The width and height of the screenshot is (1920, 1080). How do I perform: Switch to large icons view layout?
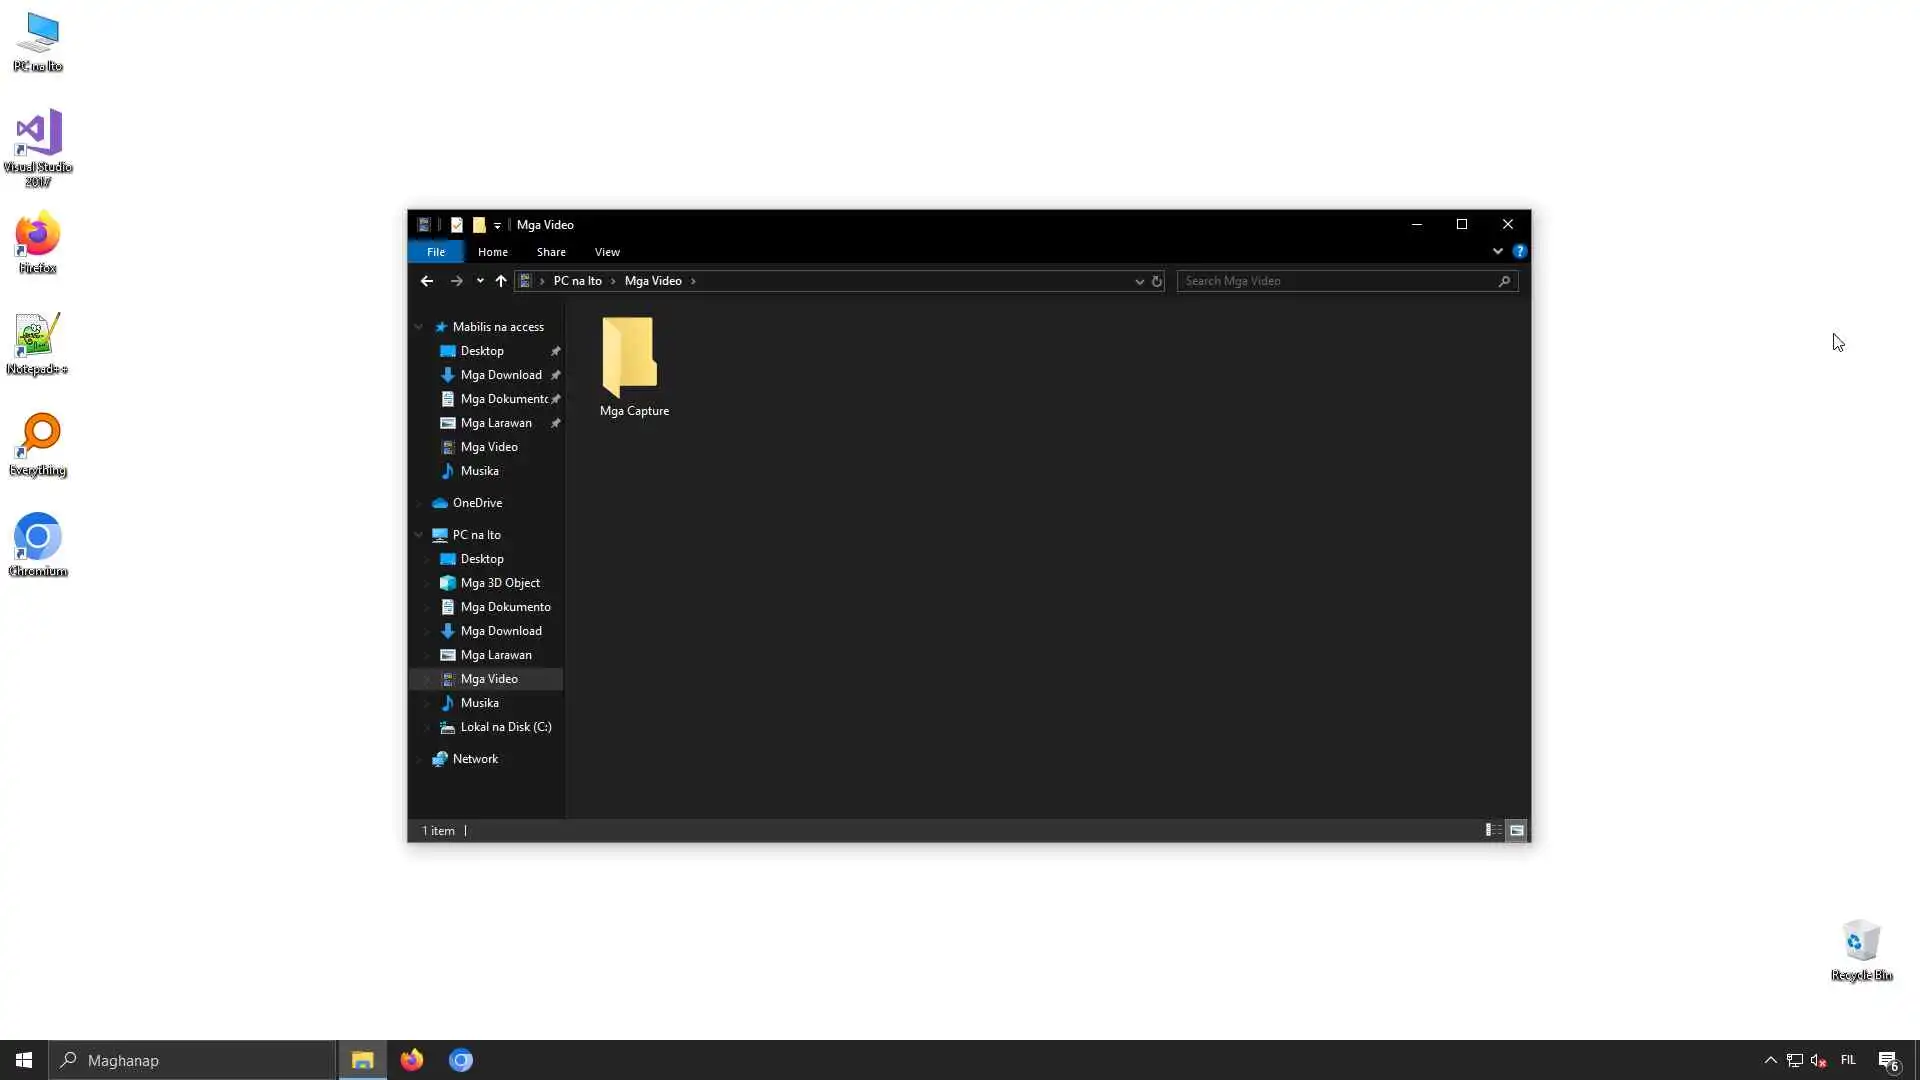pyautogui.click(x=1517, y=830)
